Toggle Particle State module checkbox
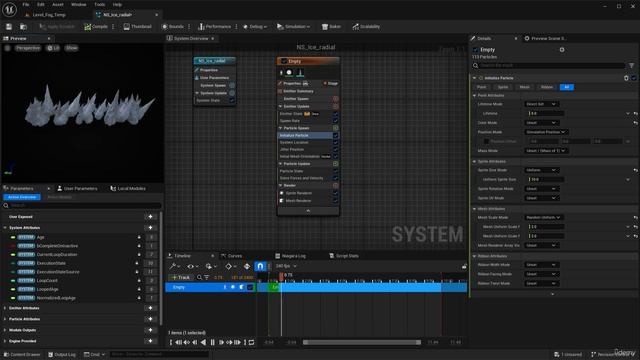 coord(336,171)
